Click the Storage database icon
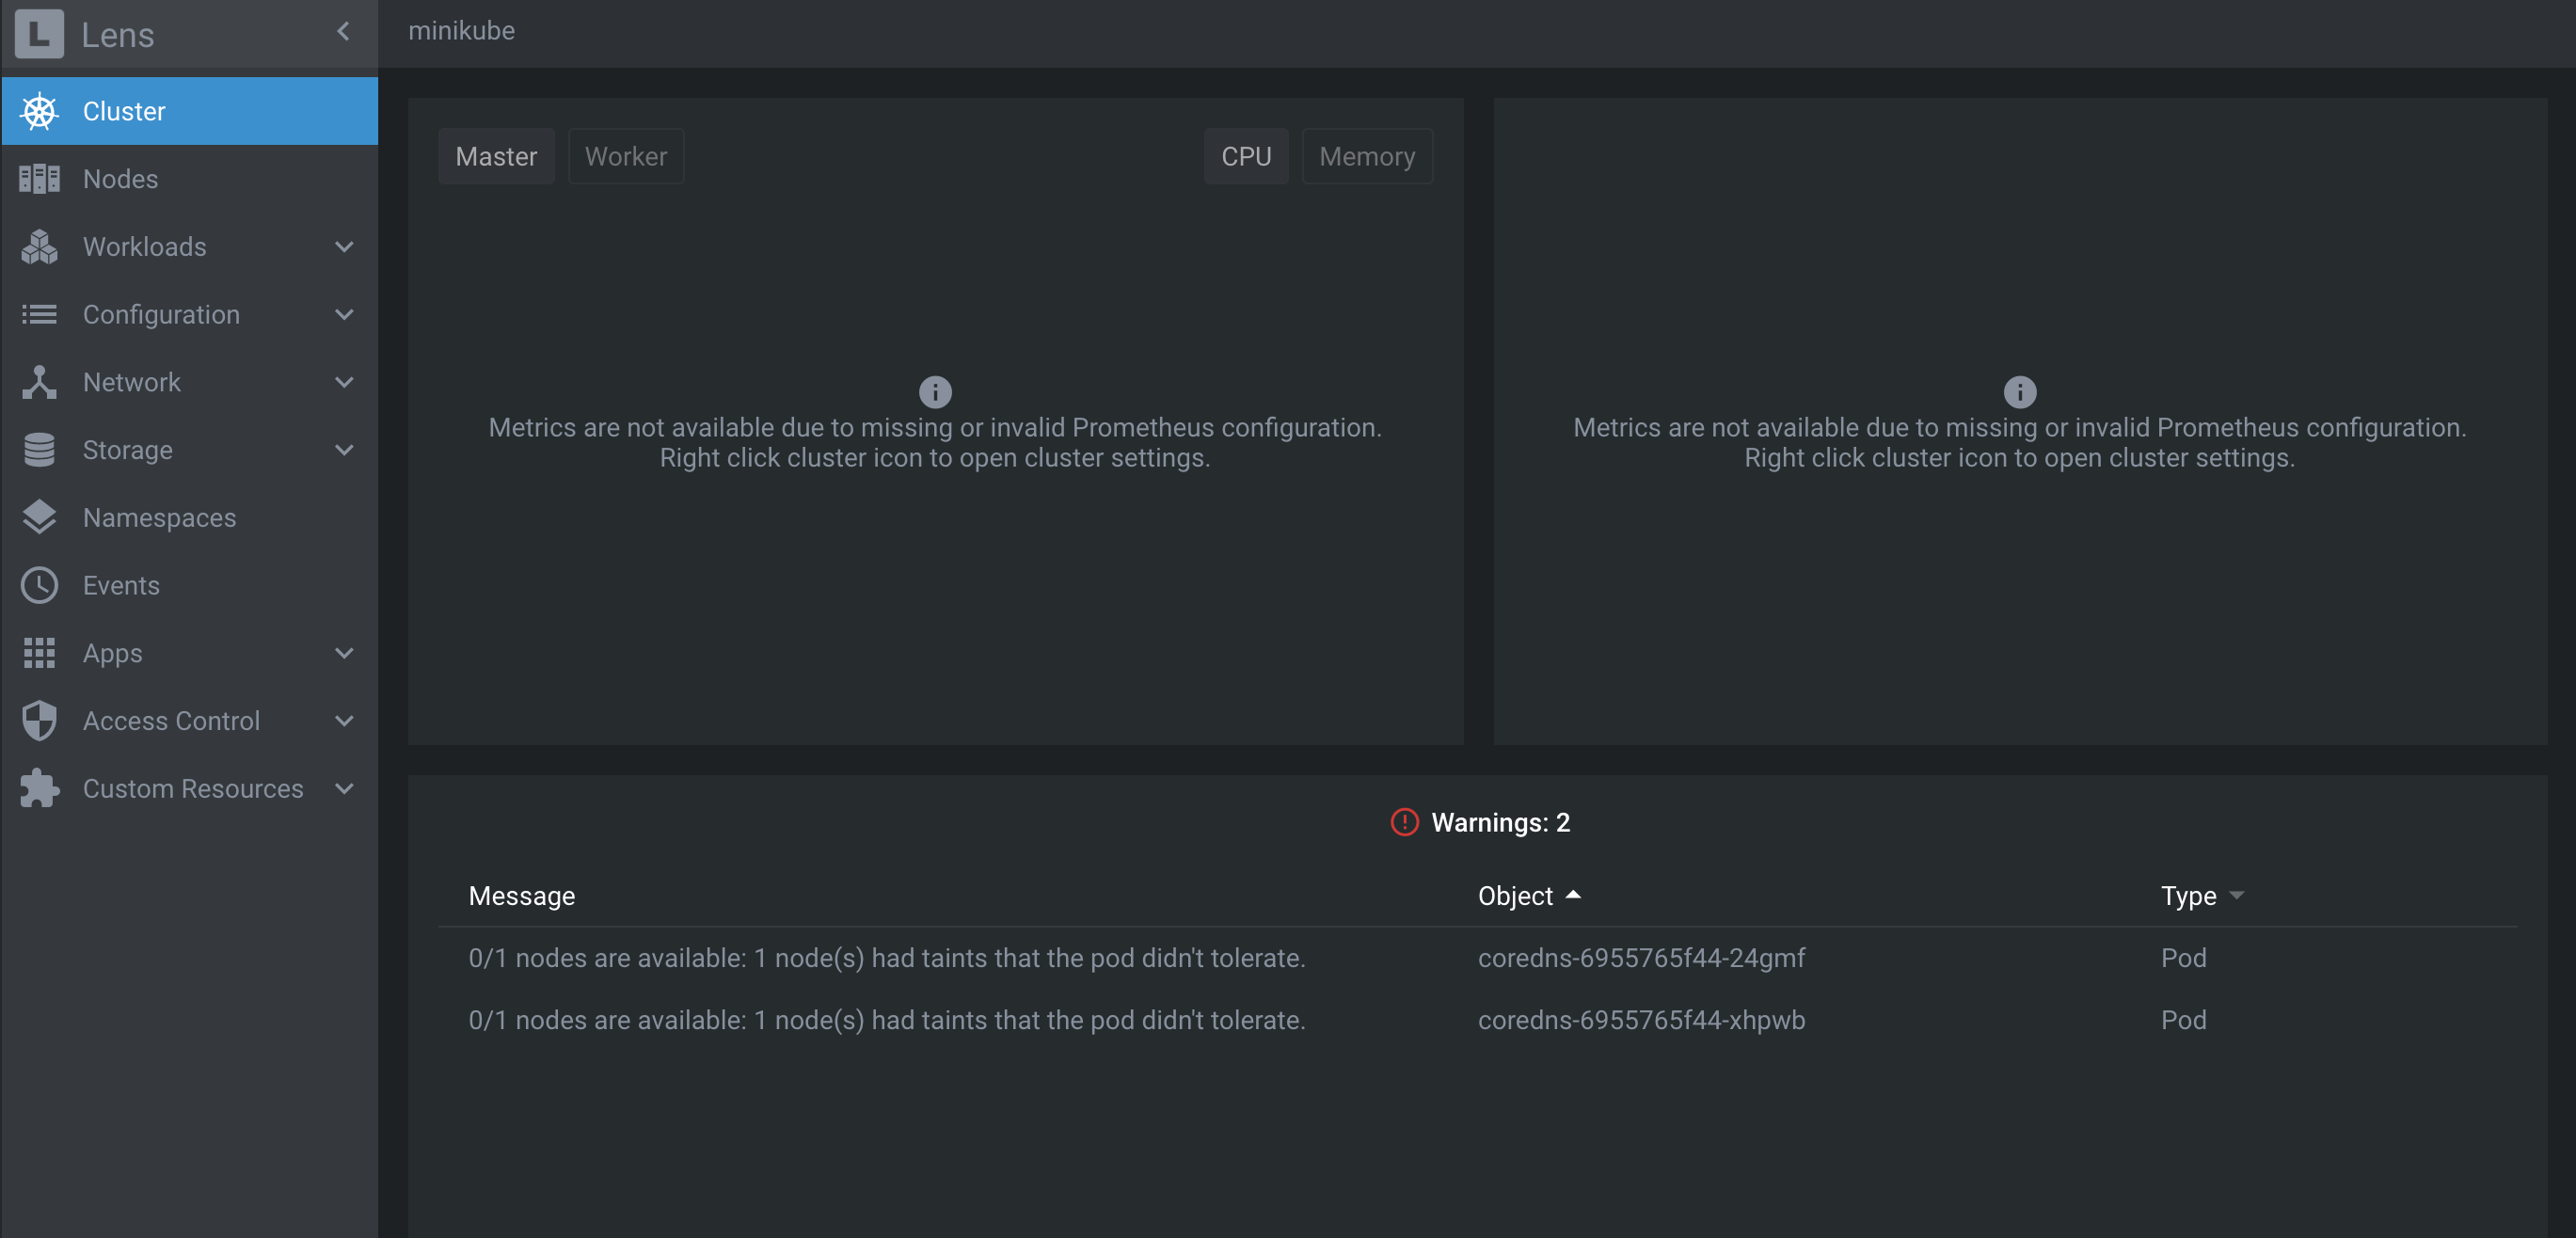Viewport: 2576px width, 1238px height. coord(39,450)
